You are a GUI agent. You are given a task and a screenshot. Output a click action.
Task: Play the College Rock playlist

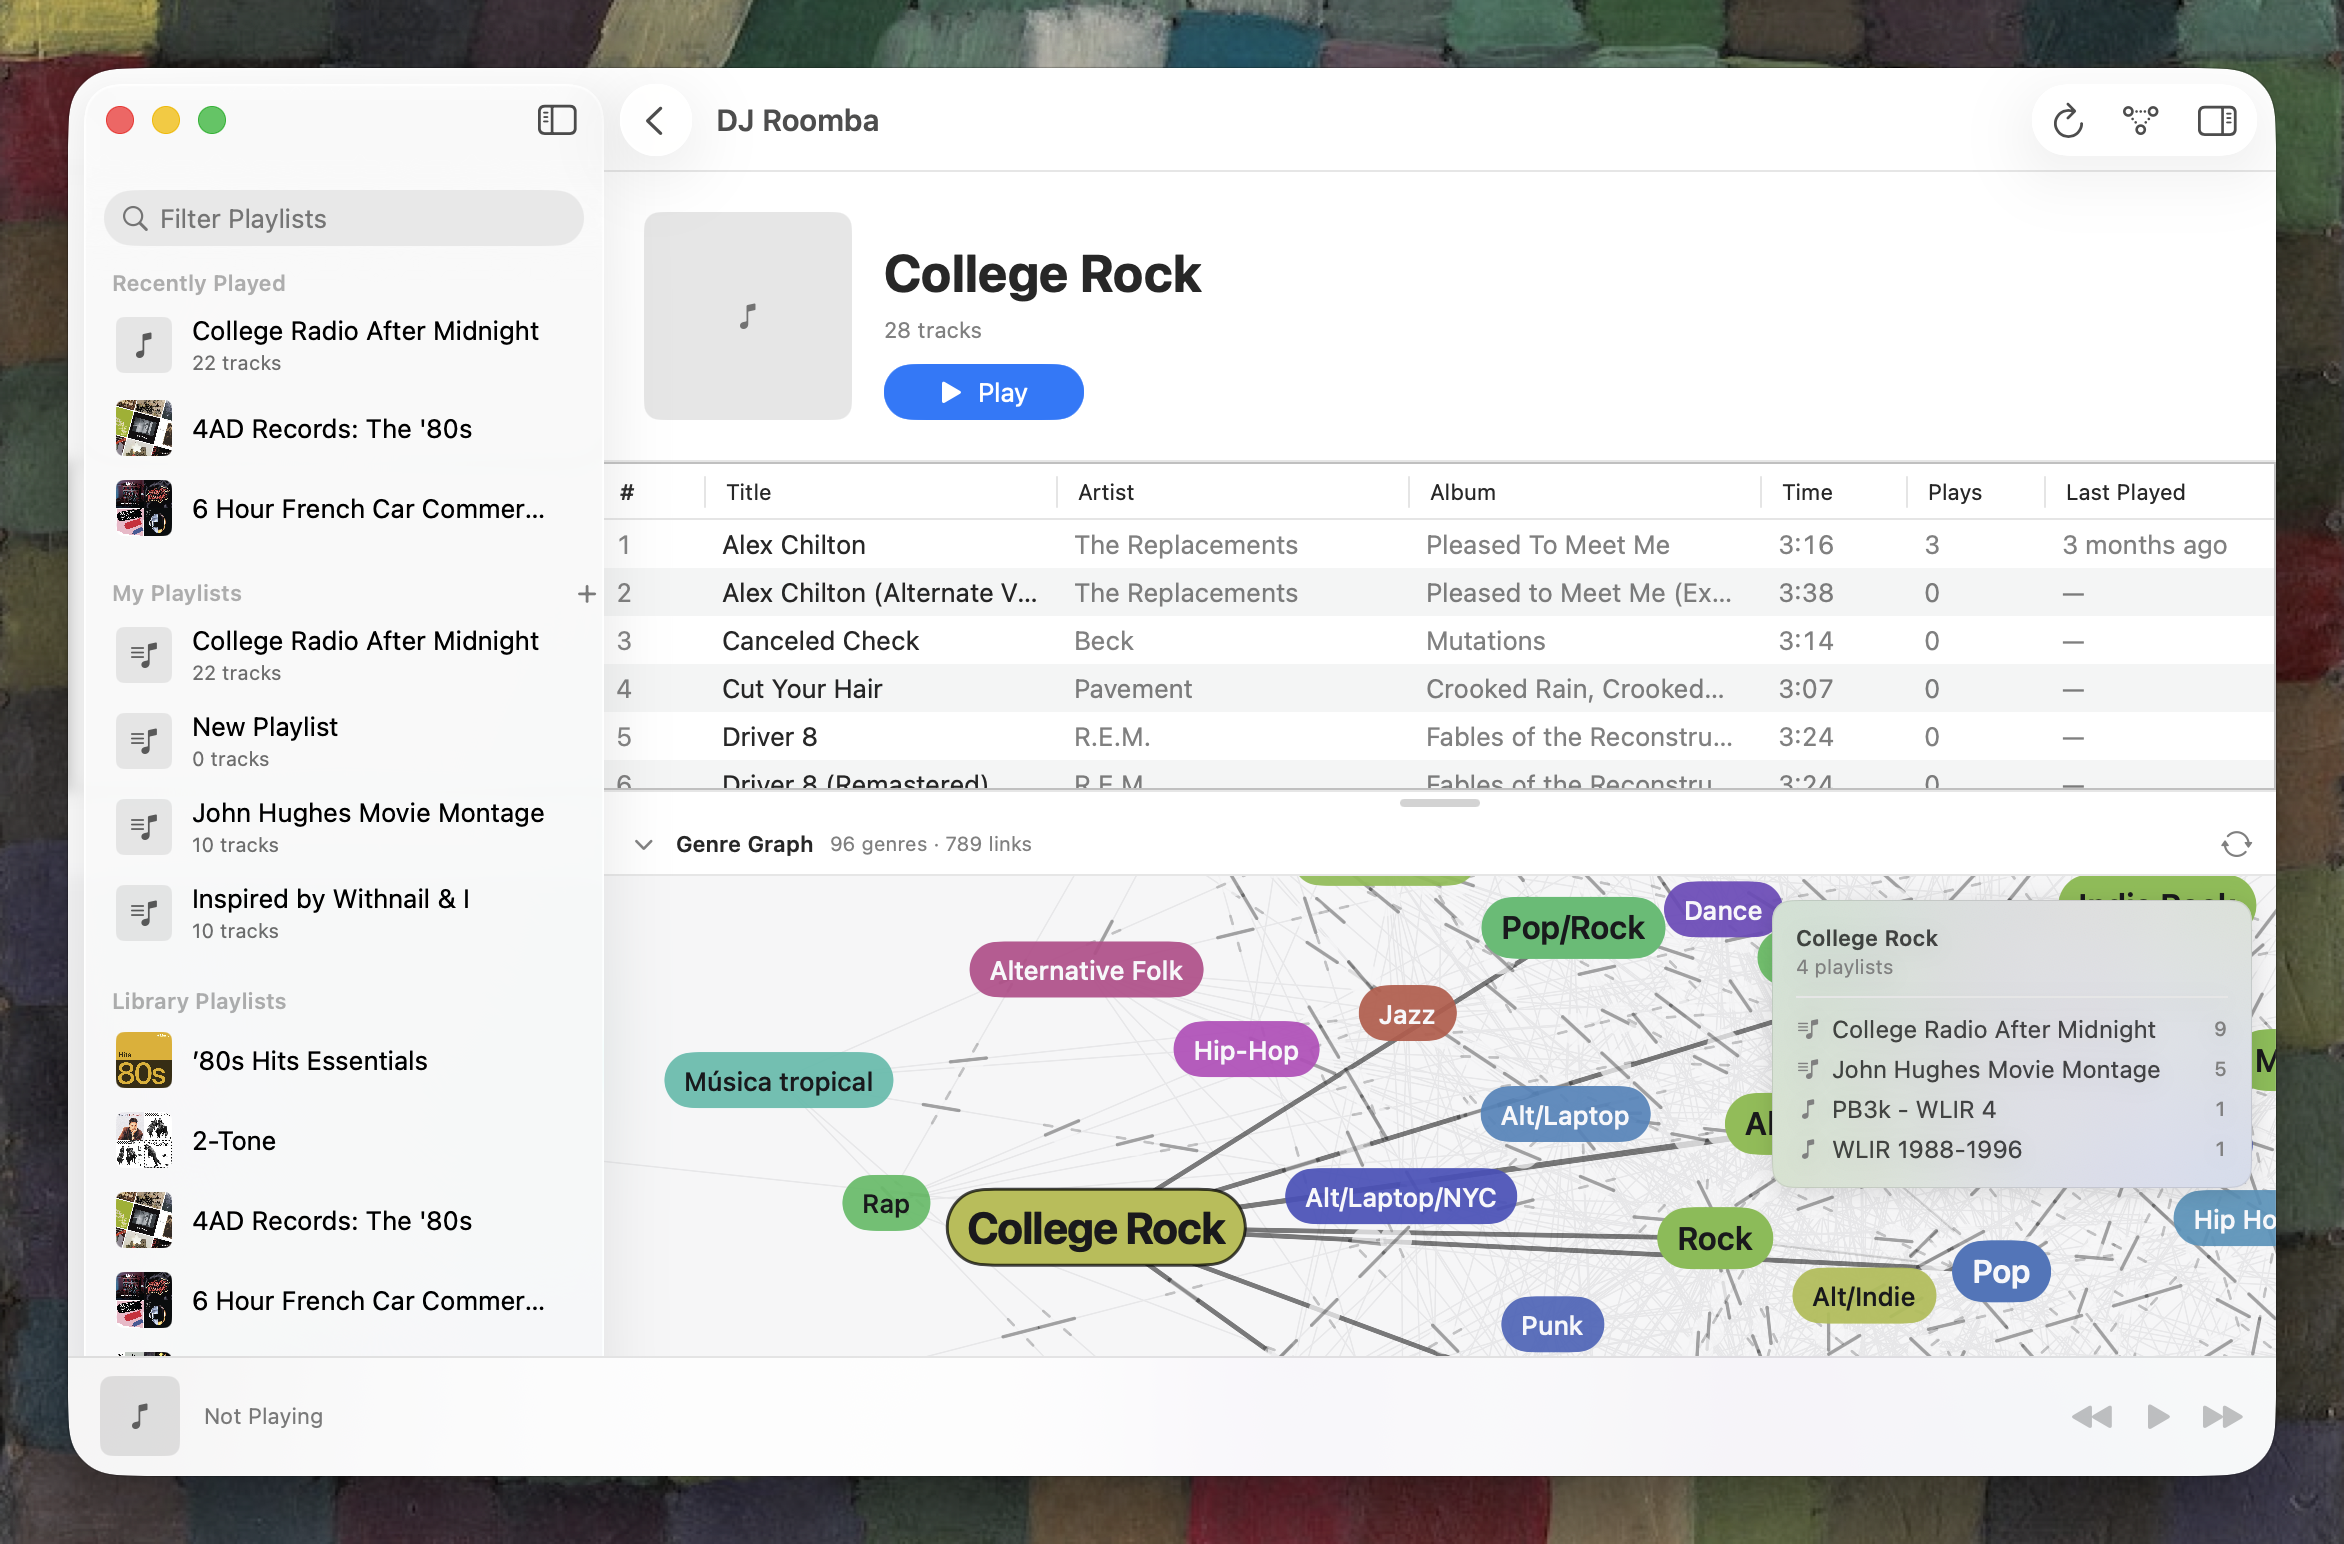984,392
